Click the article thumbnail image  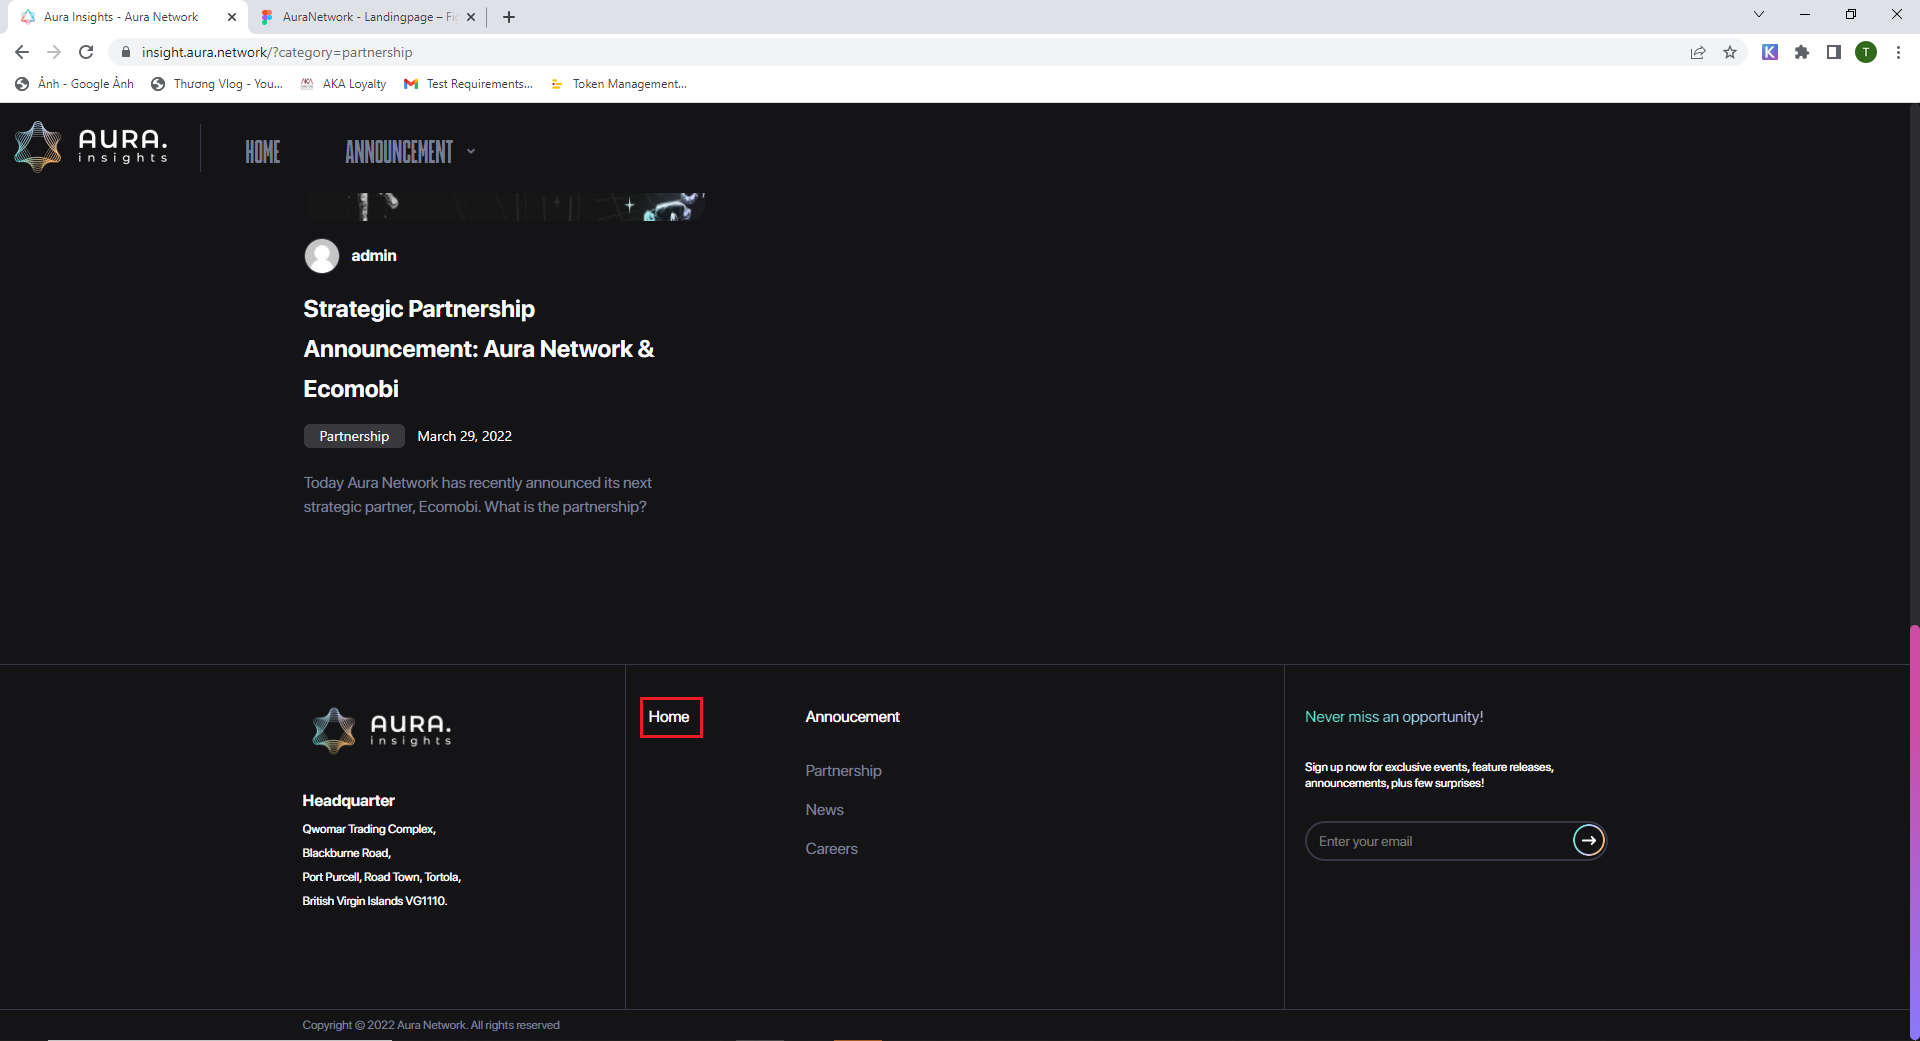click(x=505, y=207)
